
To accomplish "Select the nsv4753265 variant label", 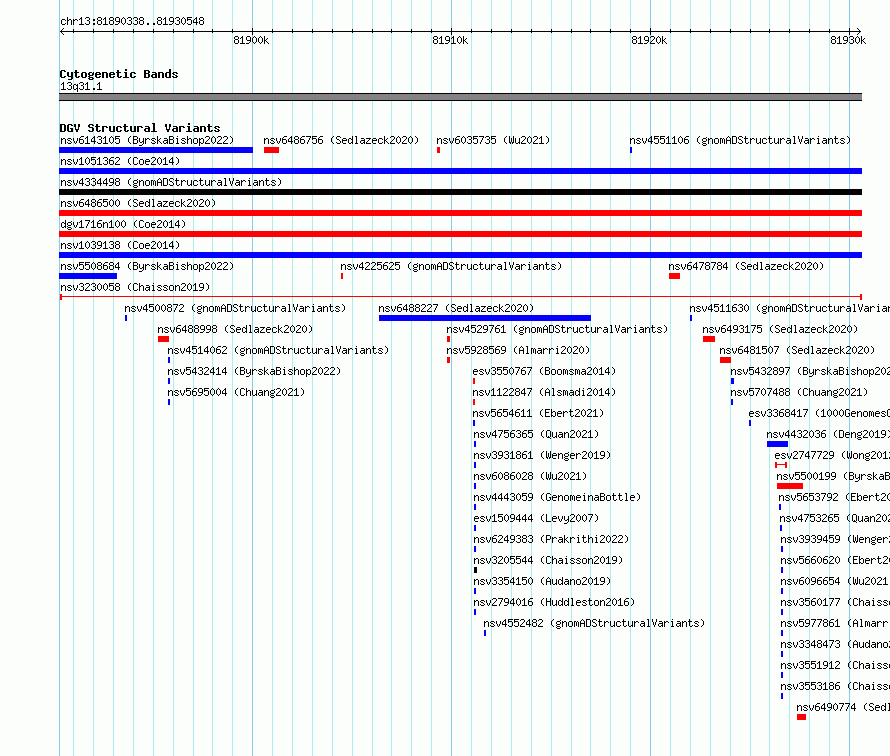I will point(834,518).
